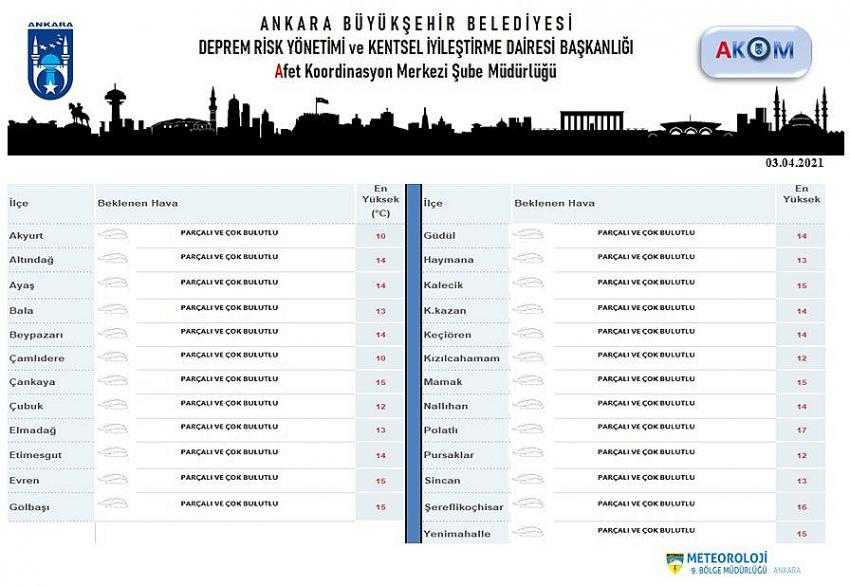
Task: Click Polatlı's temperature value 17
Action: (801, 431)
